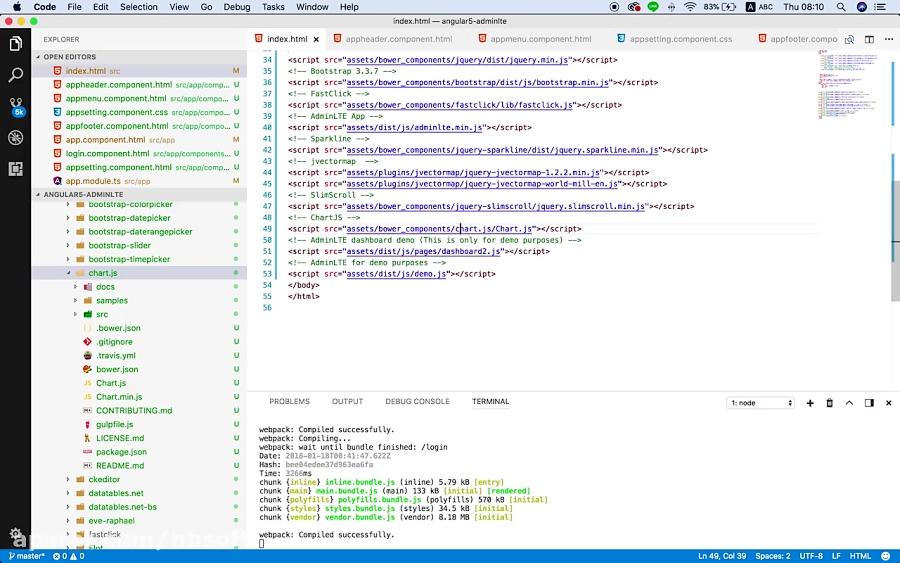Maximize terminal panel with up chevron
Viewport: 900px width, 563px height.
[849, 403]
